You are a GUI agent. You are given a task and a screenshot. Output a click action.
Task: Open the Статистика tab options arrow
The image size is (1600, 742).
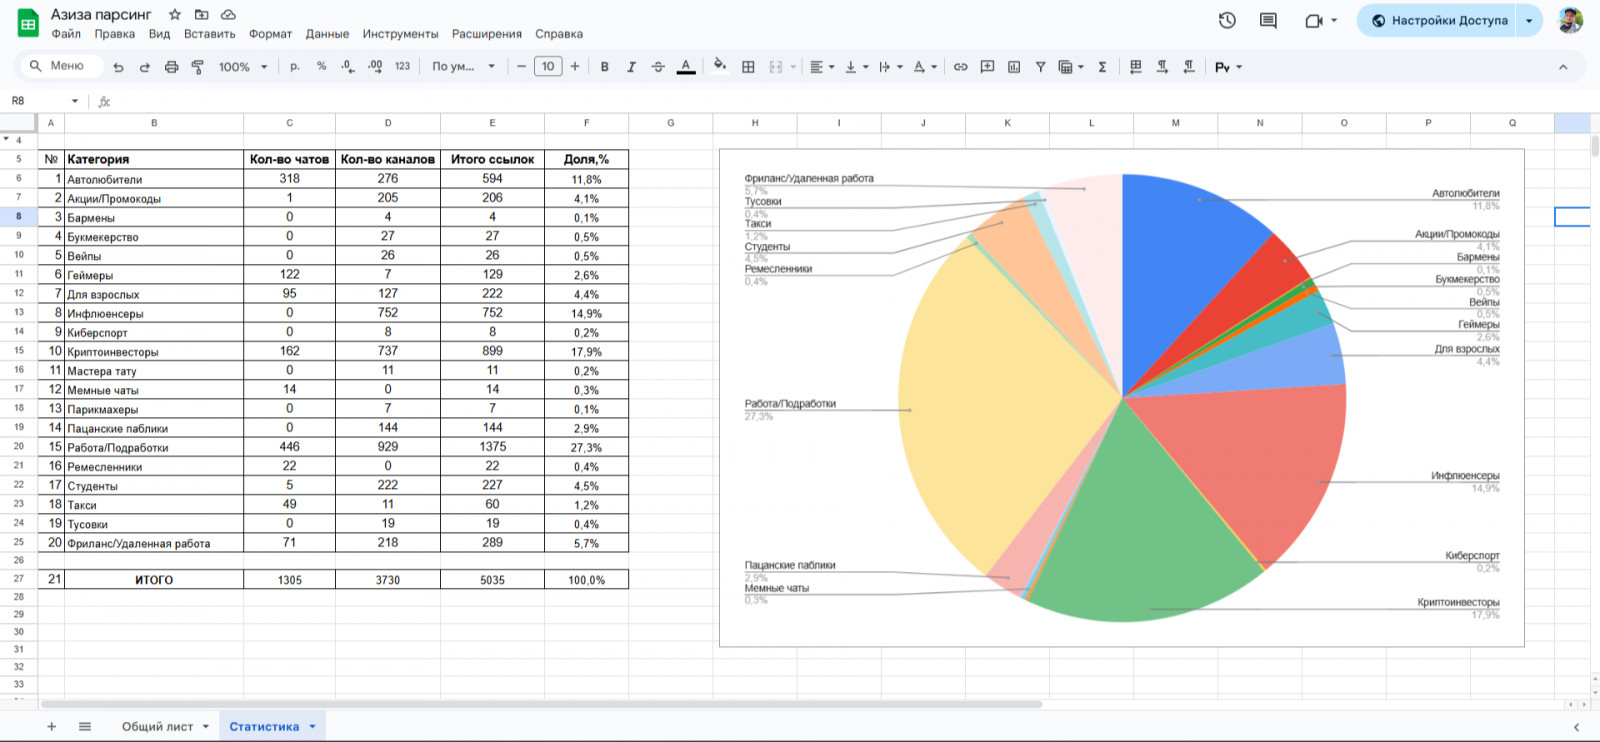coord(313,727)
